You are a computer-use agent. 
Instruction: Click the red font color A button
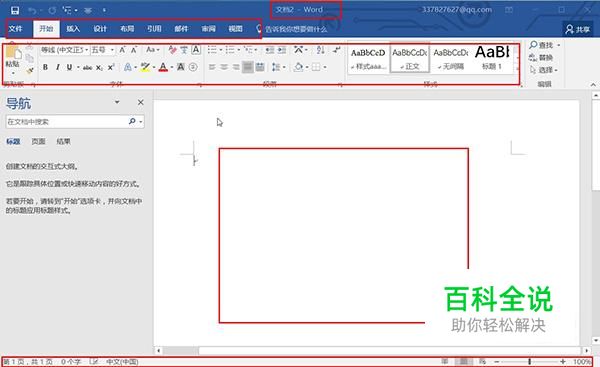pyautogui.click(x=163, y=67)
